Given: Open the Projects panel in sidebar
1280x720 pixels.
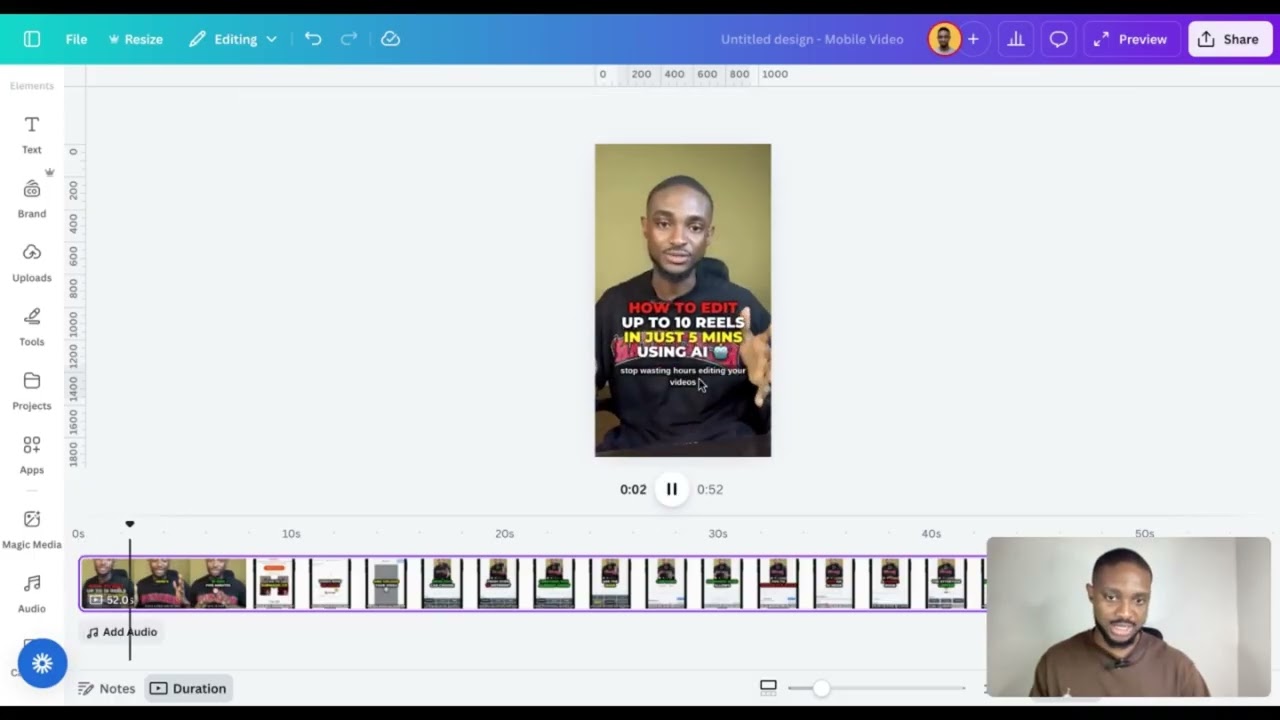Looking at the screenshot, I should tap(32, 390).
